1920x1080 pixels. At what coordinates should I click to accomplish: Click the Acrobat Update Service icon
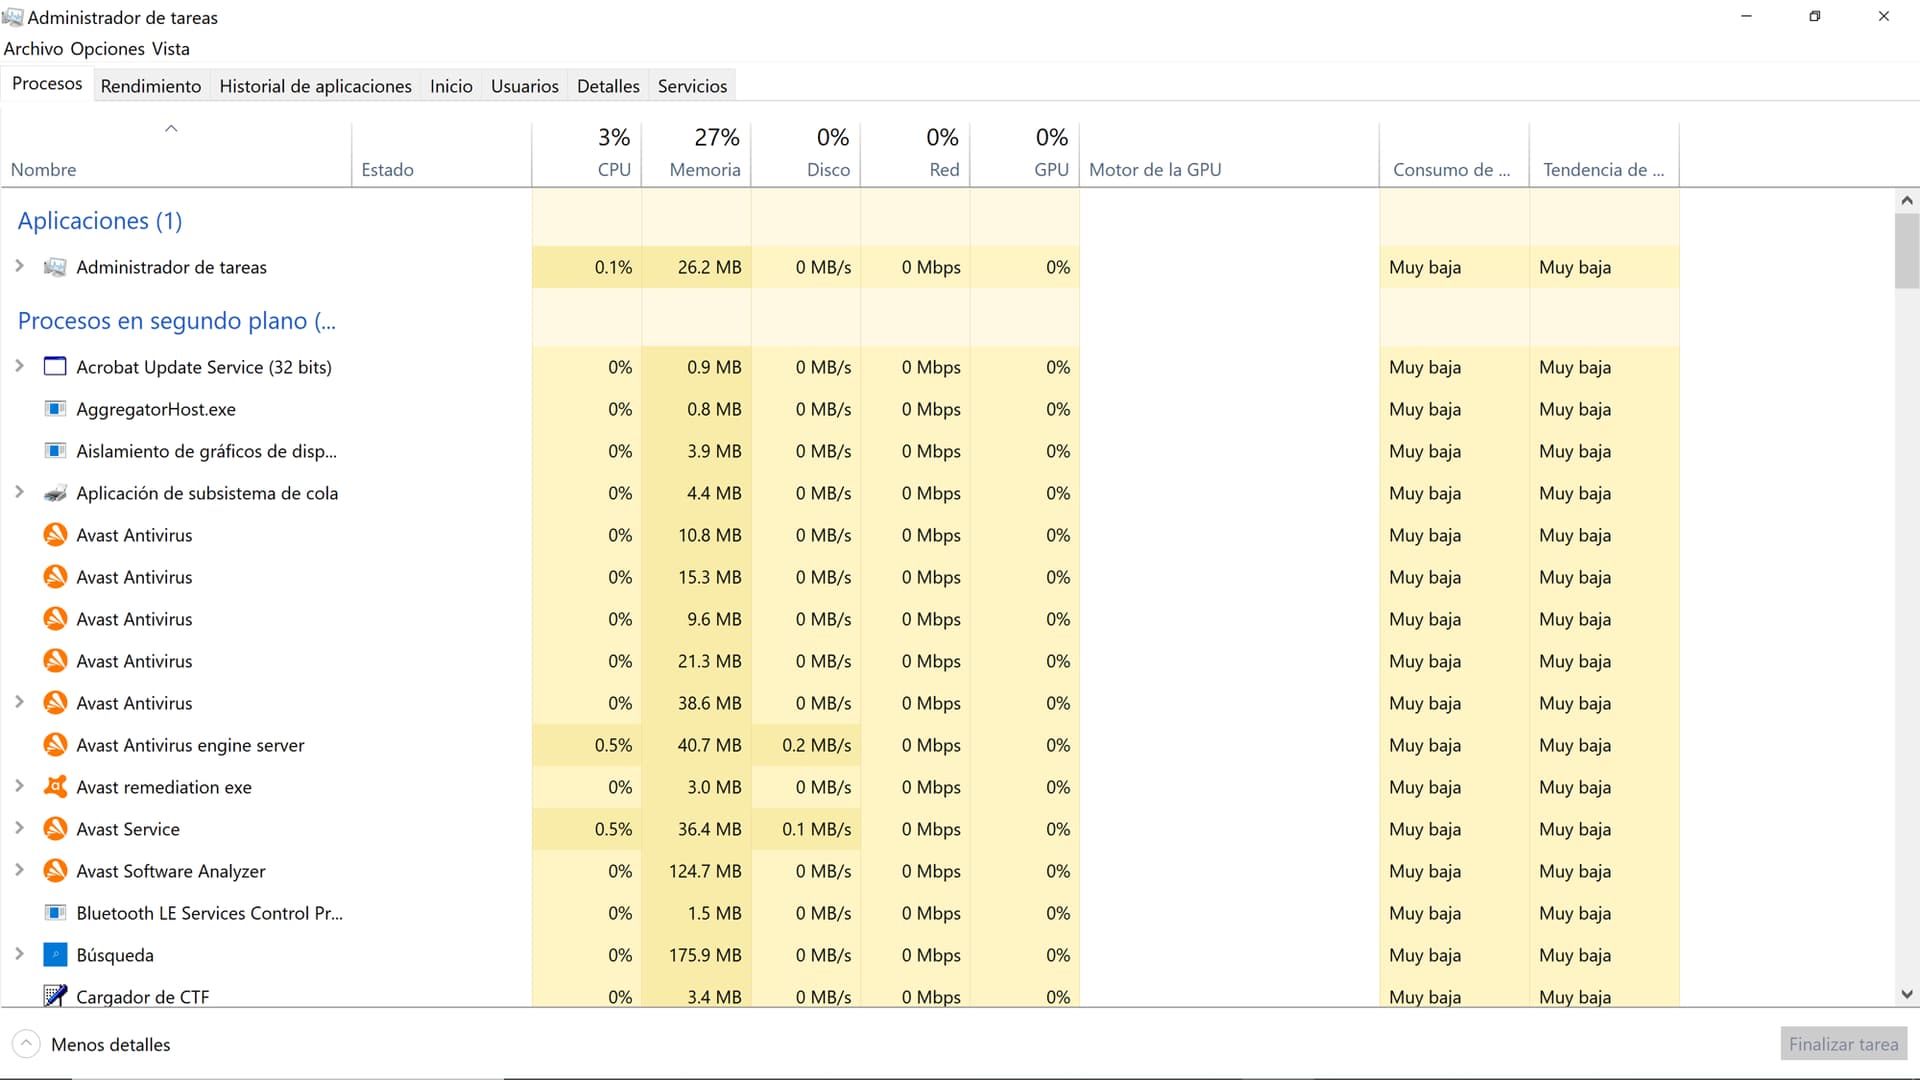[55, 367]
